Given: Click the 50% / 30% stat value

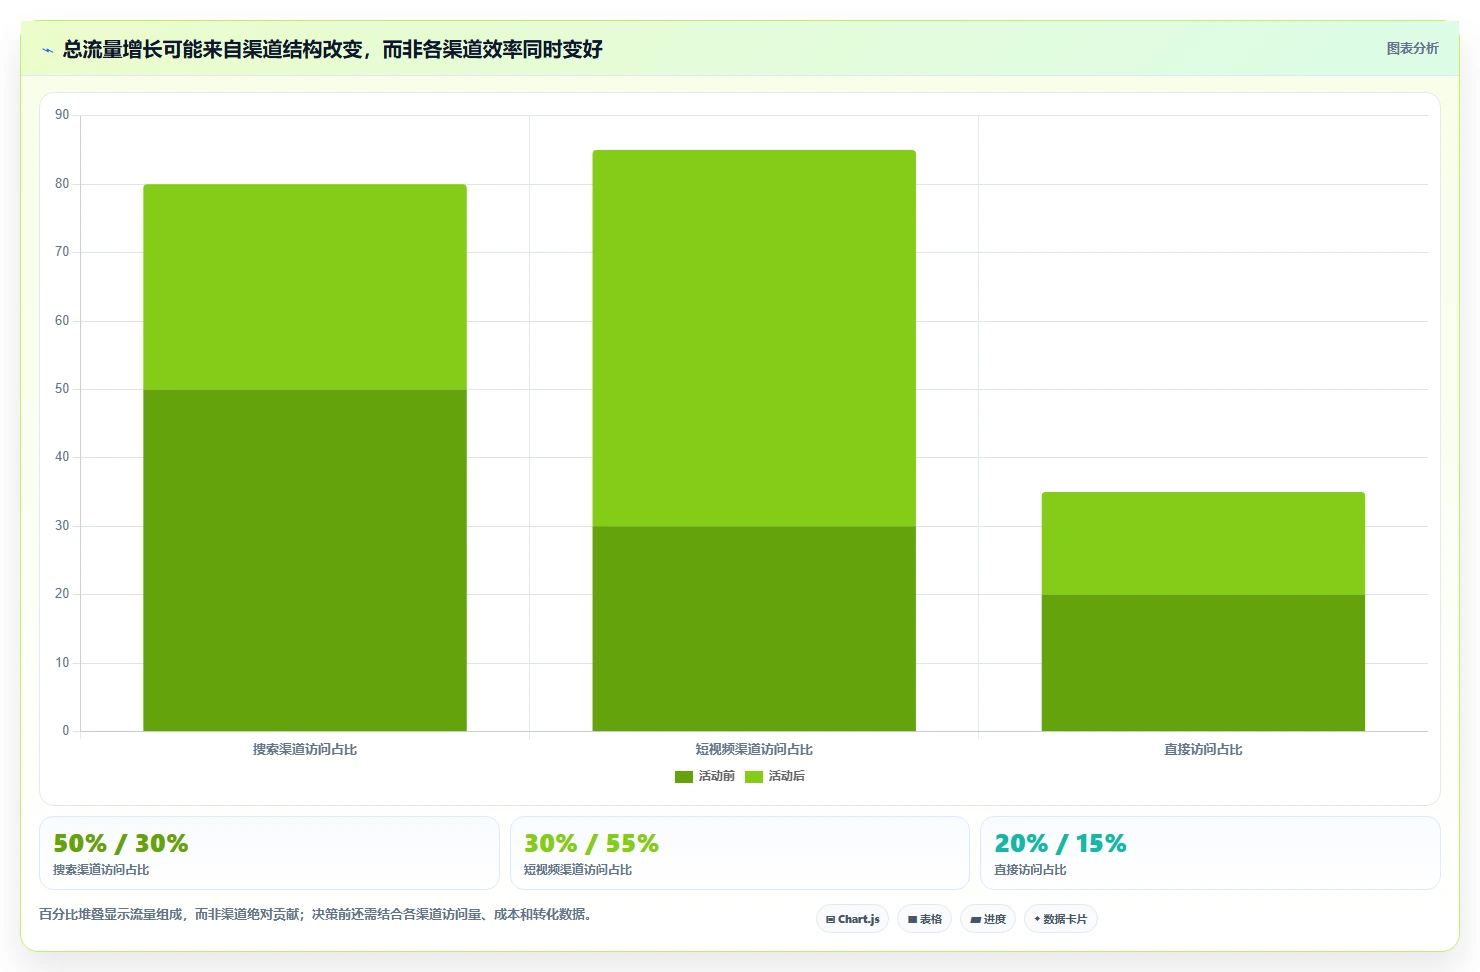Looking at the screenshot, I should [121, 843].
